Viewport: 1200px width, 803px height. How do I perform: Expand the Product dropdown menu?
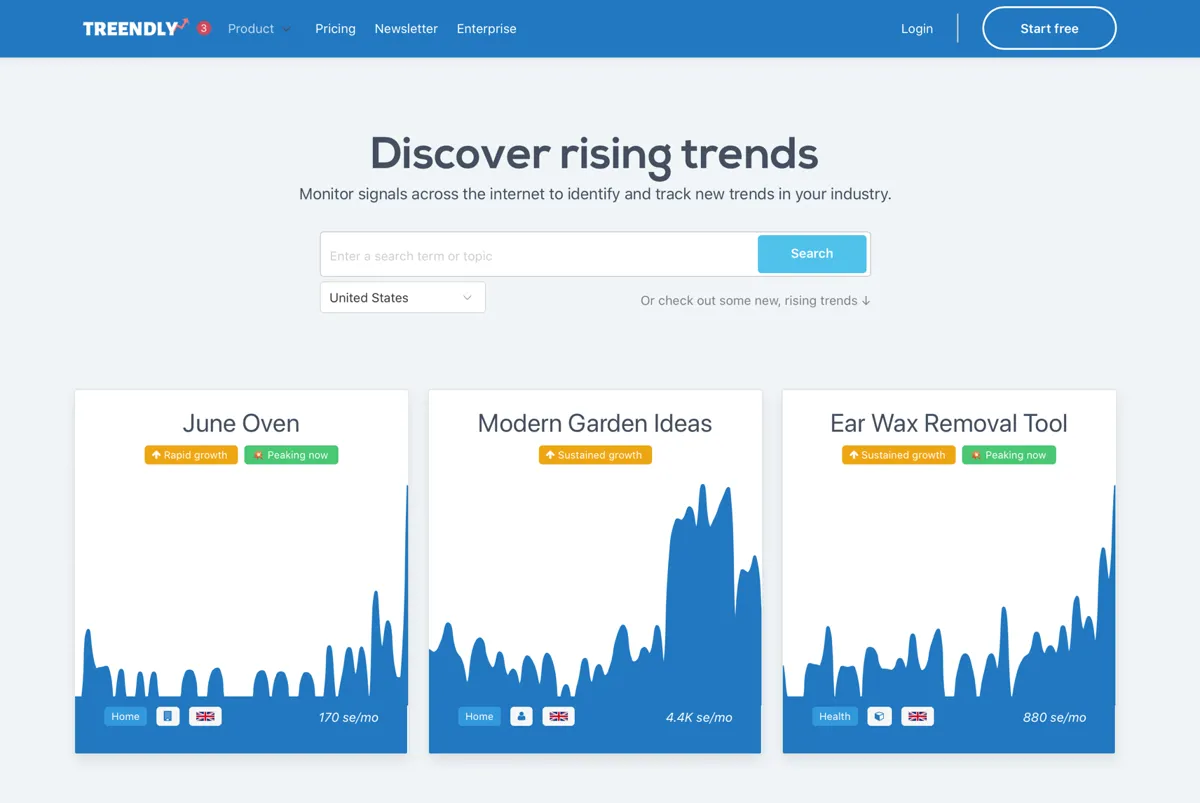point(259,29)
